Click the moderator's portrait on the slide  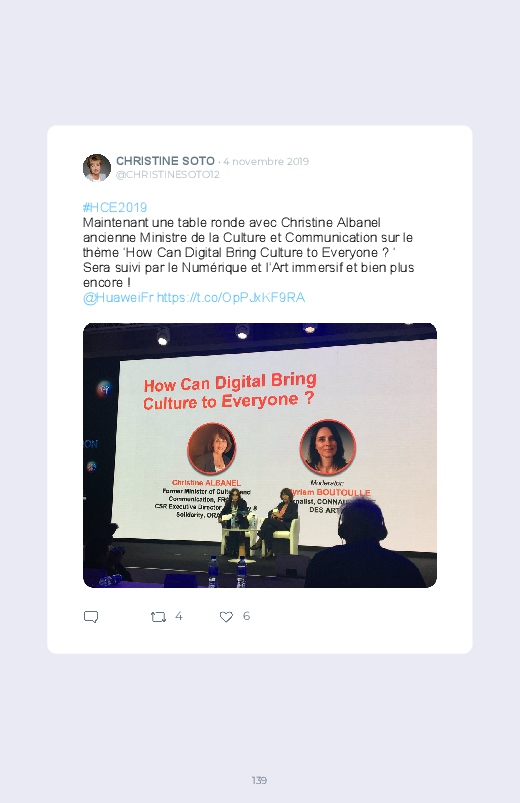(327, 448)
